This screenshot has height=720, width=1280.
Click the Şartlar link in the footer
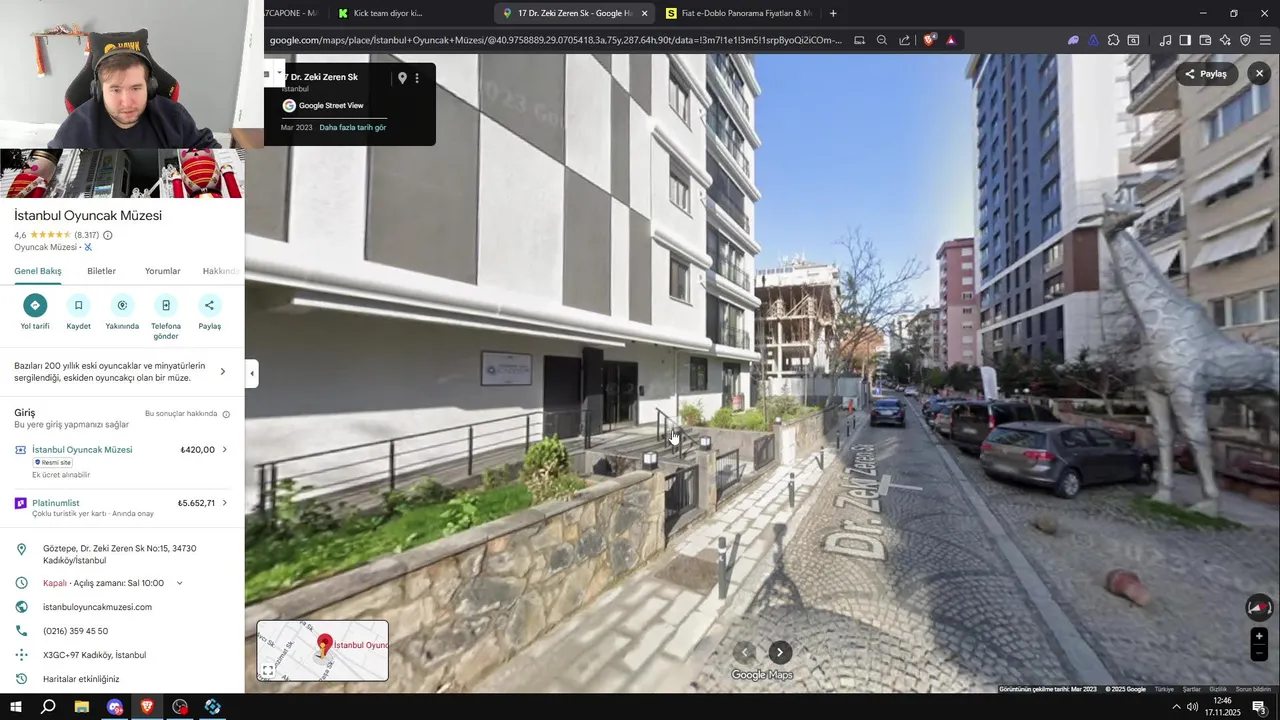(1192, 689)
